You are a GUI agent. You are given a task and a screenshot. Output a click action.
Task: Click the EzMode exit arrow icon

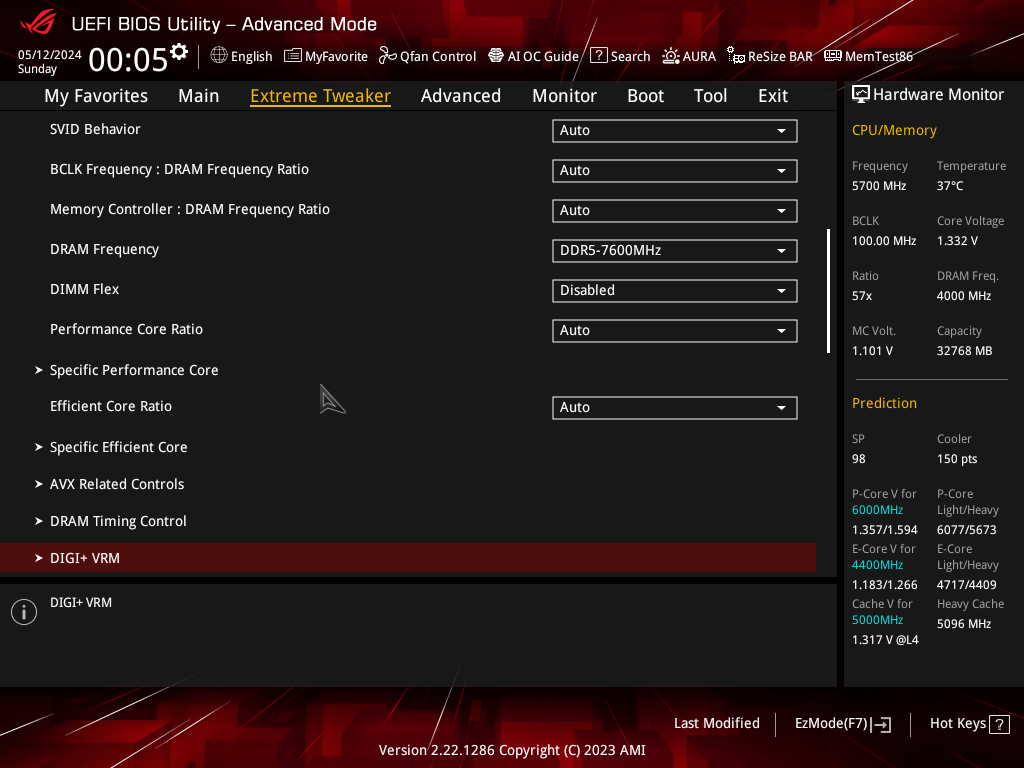pos(882,724)
